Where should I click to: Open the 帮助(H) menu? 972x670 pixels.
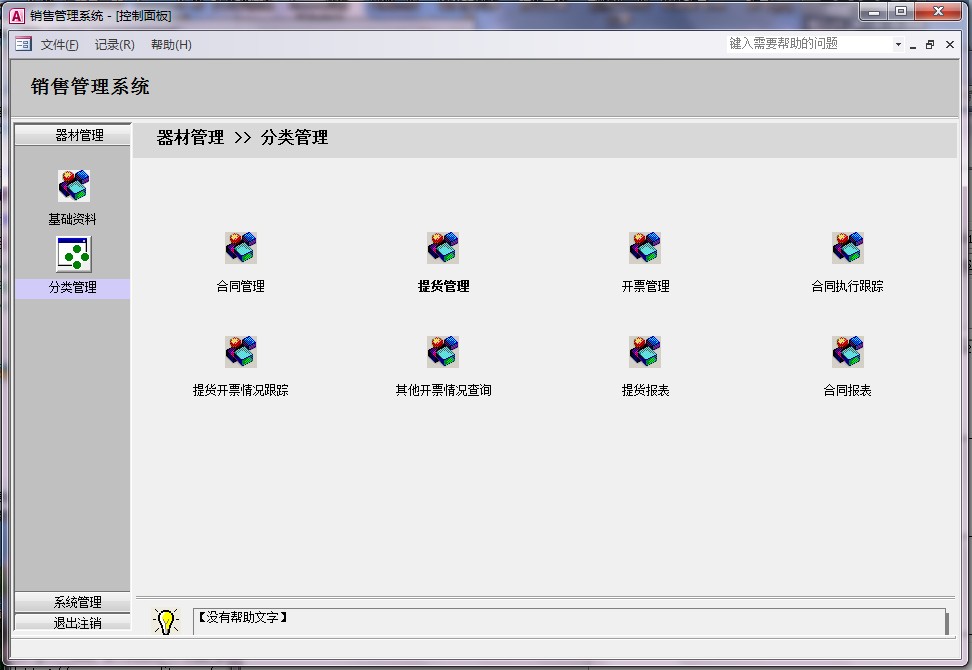coord(171,45)
